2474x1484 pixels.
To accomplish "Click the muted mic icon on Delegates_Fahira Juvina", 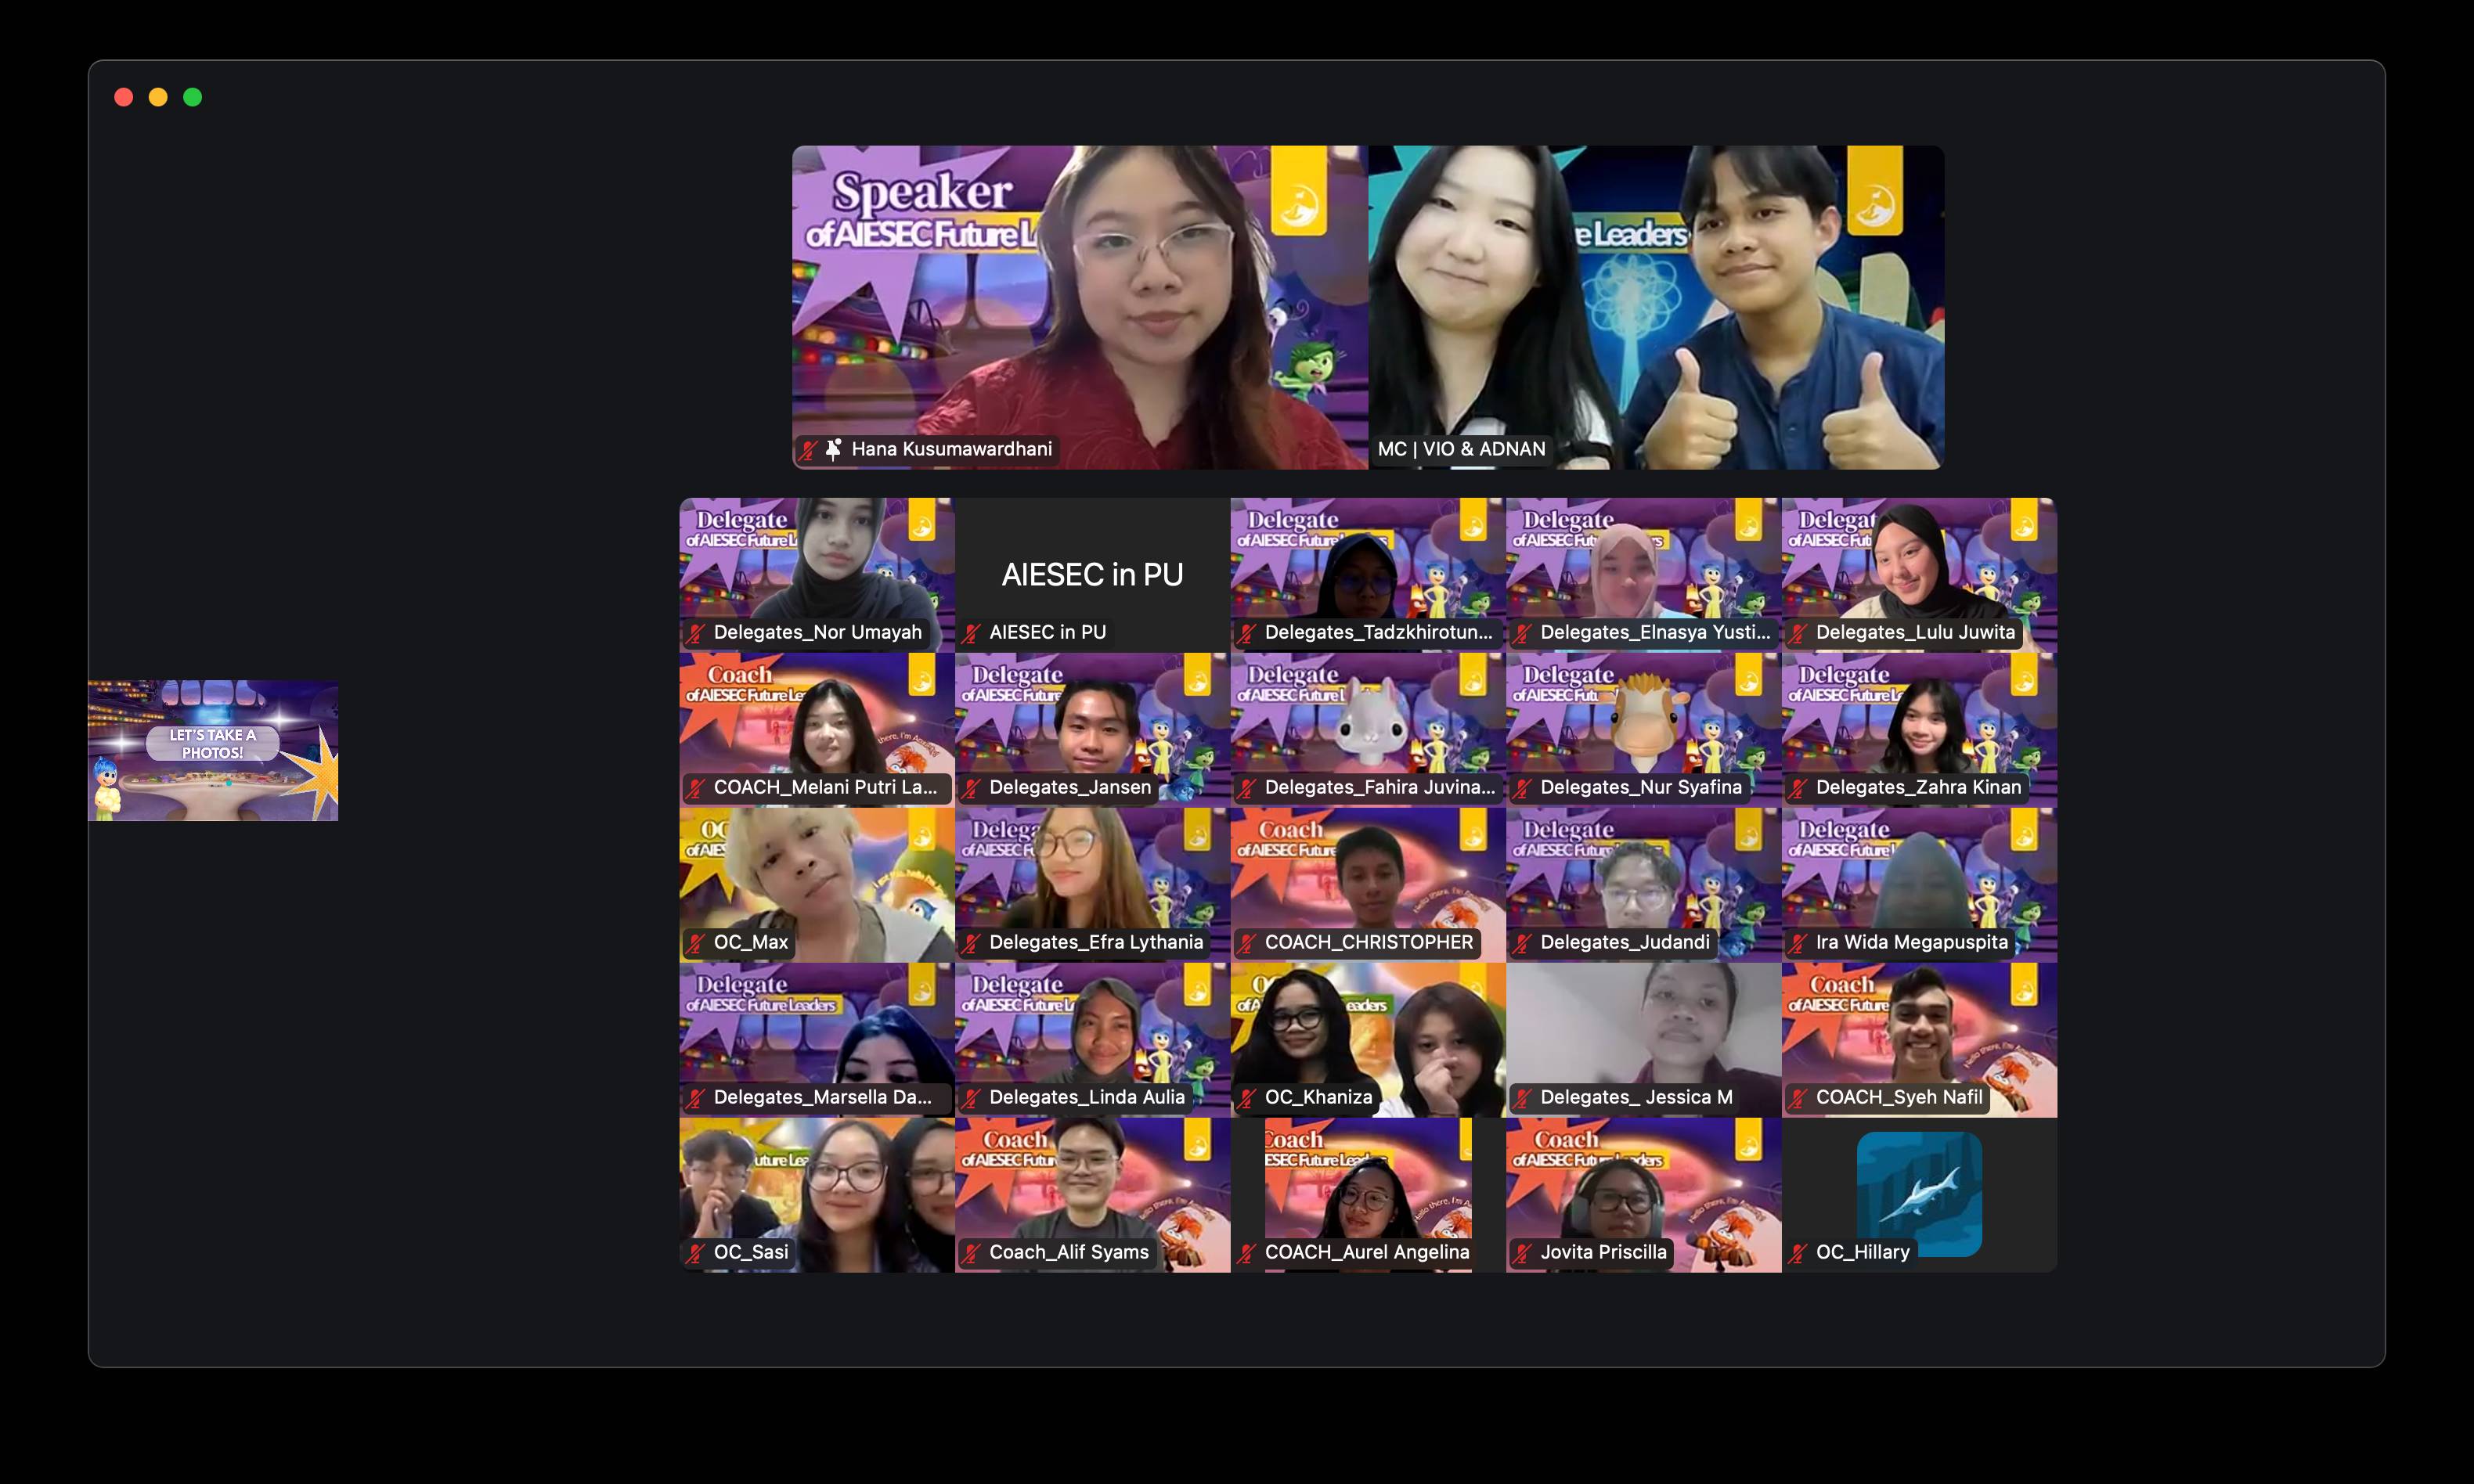I will tap(1247, 788).
